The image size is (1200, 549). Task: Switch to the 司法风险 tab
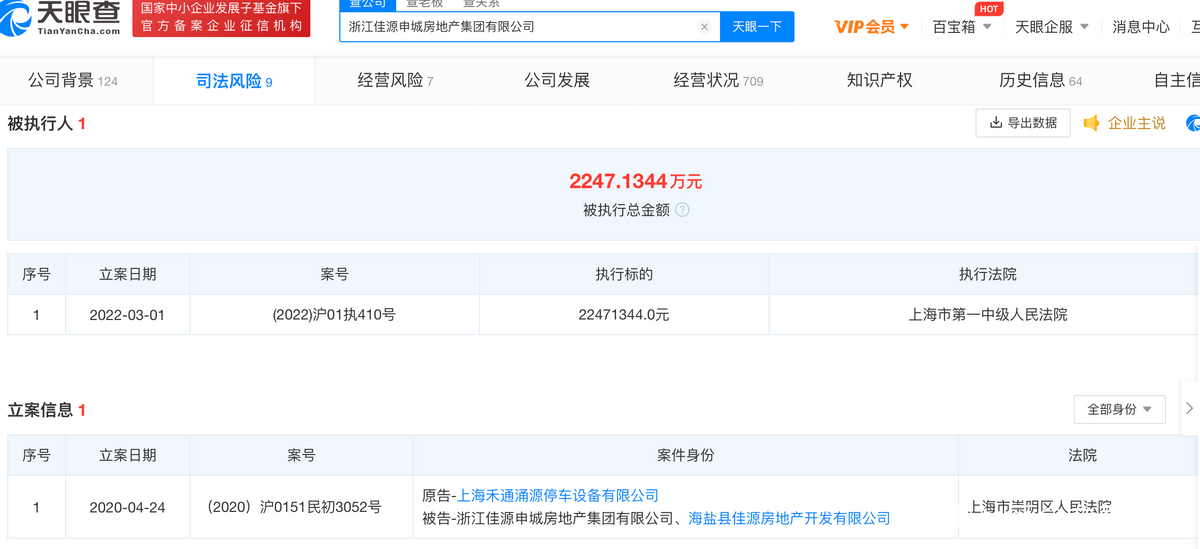tap(234, 81)
